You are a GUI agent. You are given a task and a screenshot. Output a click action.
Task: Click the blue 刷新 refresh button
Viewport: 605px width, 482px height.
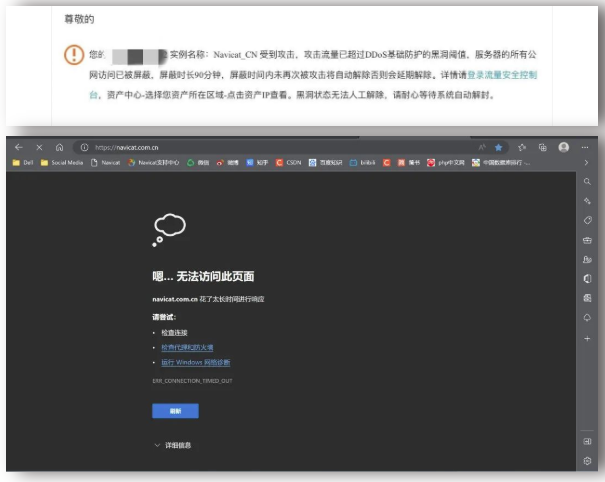click(175, 411)
